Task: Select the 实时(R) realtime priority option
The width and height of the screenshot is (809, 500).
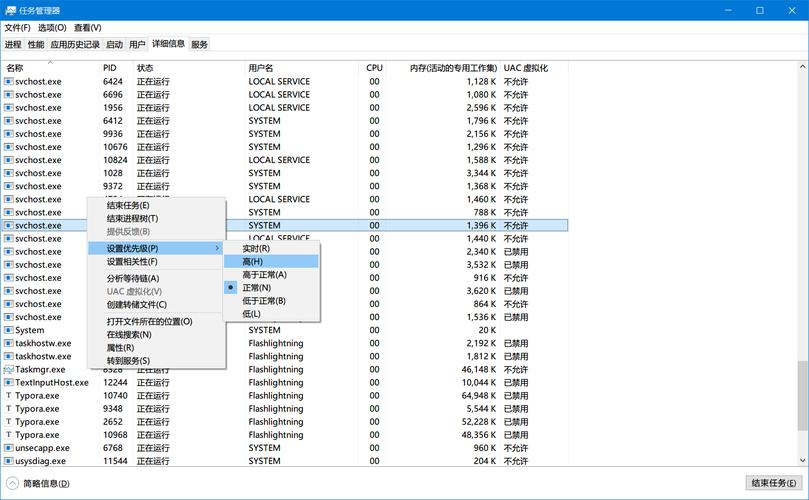Action: pyautogui.click(x=272, y=249)
